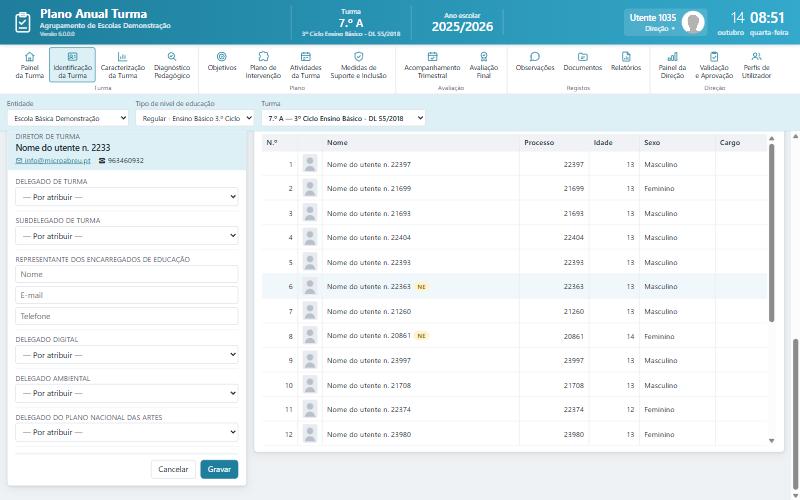Focus representative Telefone input field
800x500 pixels.
coord(127,316)
